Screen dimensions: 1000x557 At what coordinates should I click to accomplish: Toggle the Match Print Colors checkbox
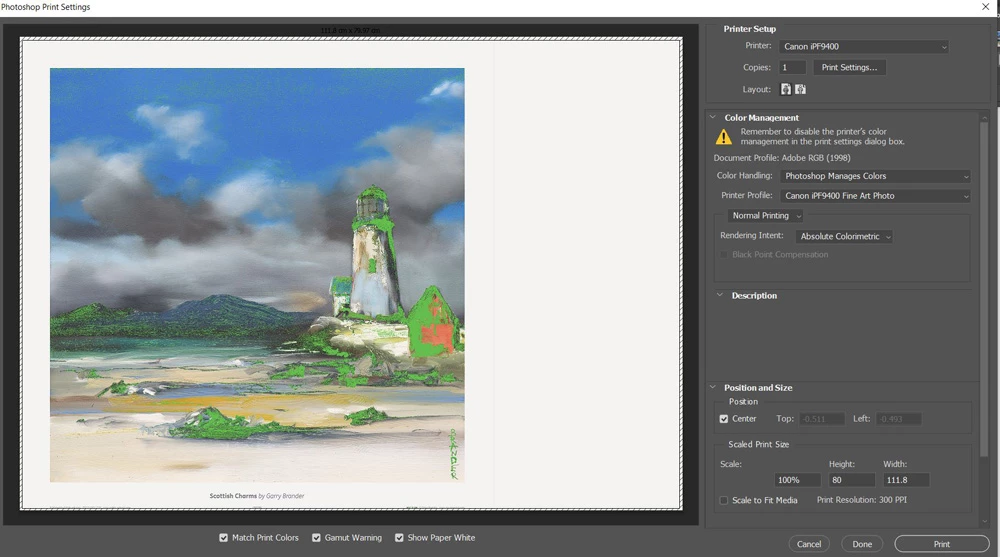coord(223,538)
